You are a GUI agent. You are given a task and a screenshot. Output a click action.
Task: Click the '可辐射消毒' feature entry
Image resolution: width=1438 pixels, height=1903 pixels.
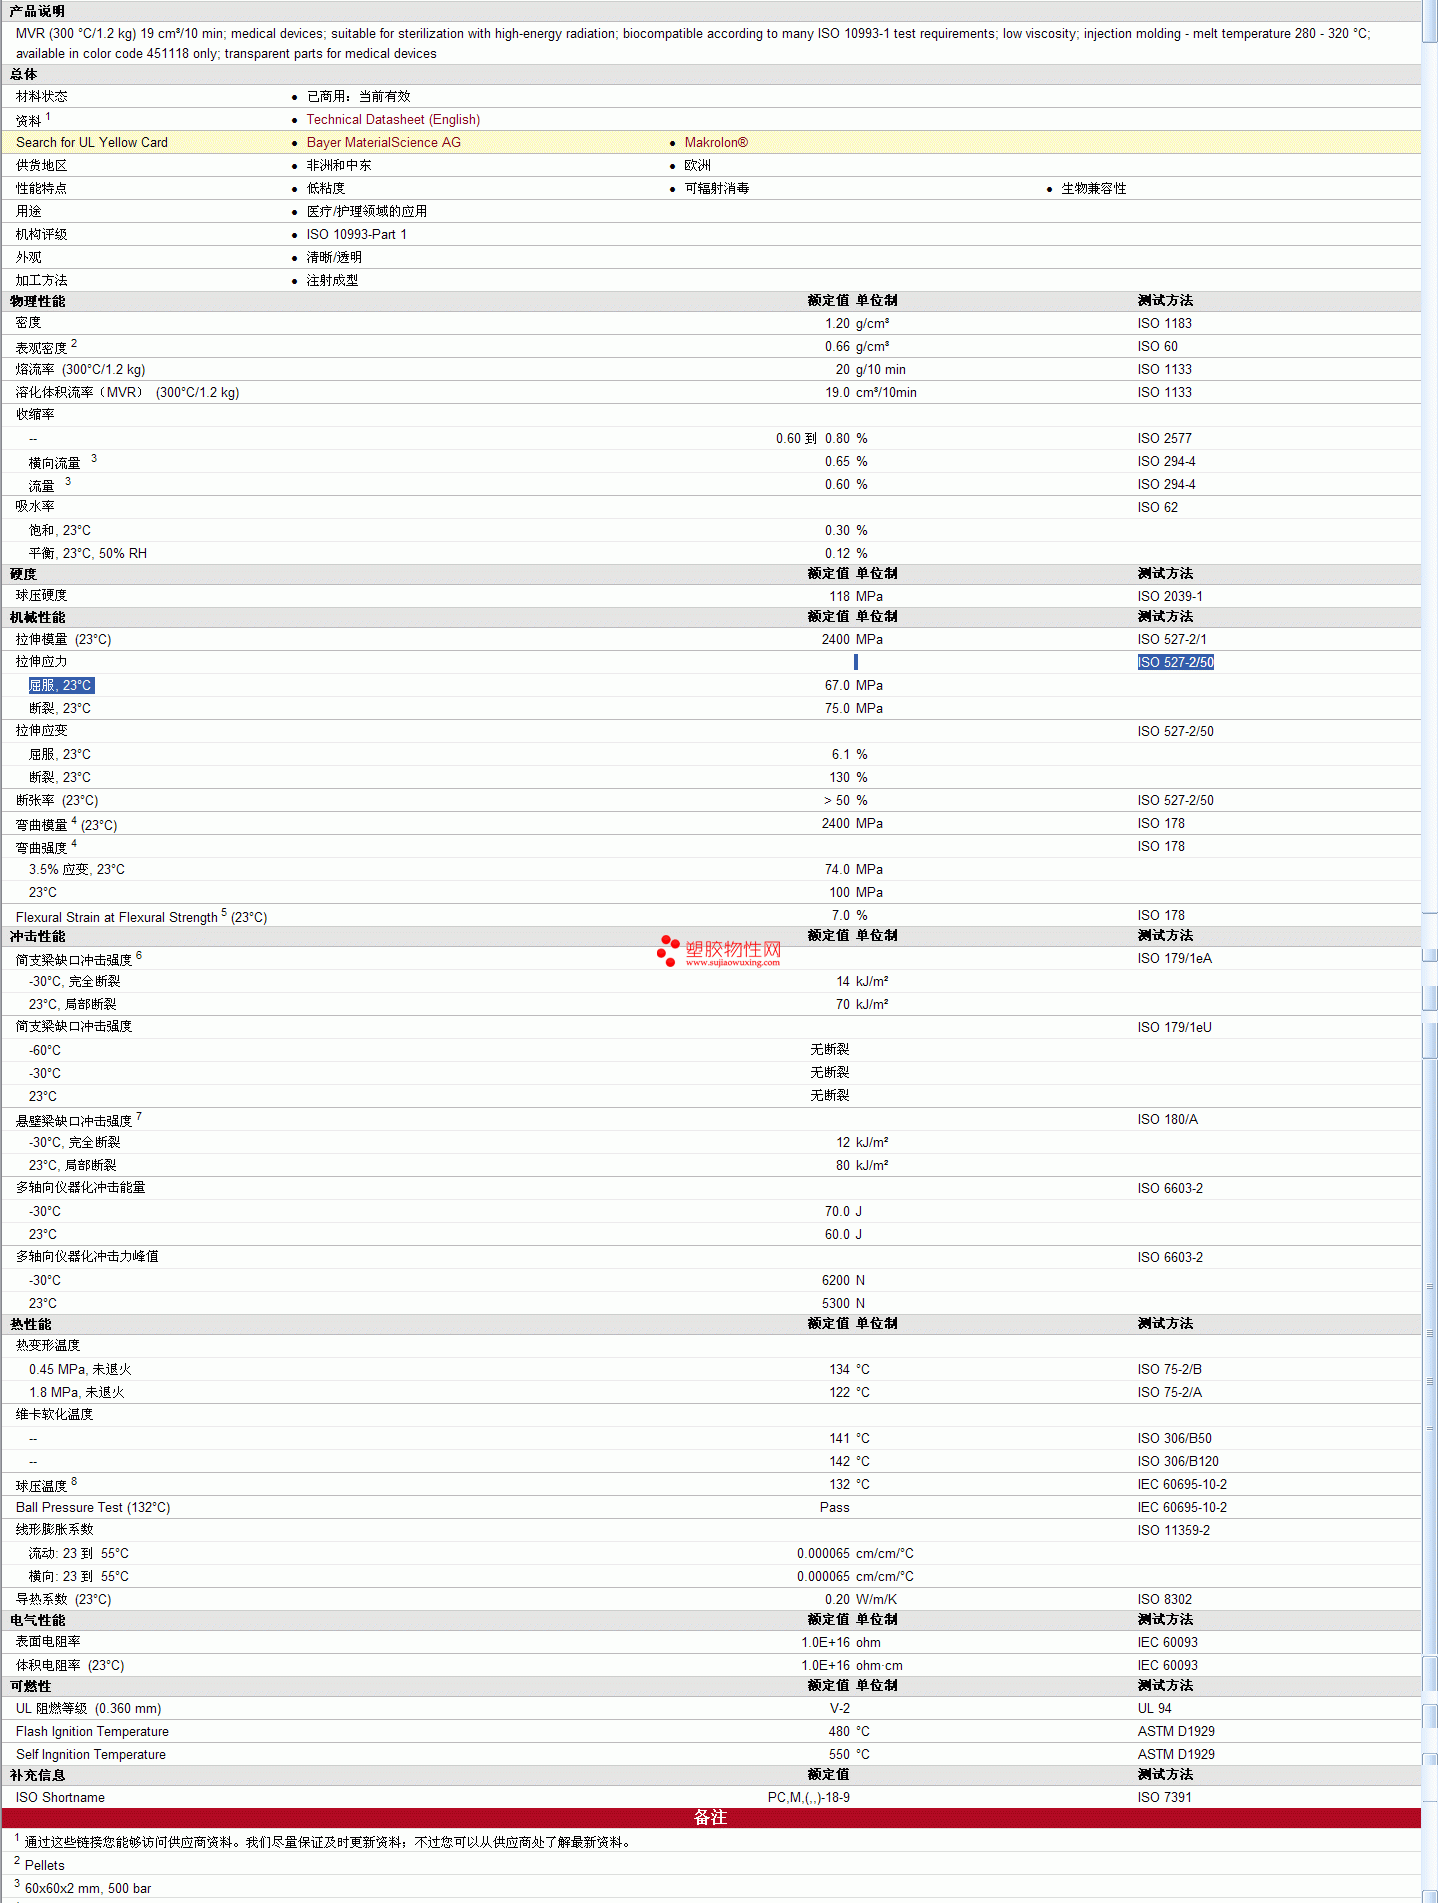(x=717, y=189)
